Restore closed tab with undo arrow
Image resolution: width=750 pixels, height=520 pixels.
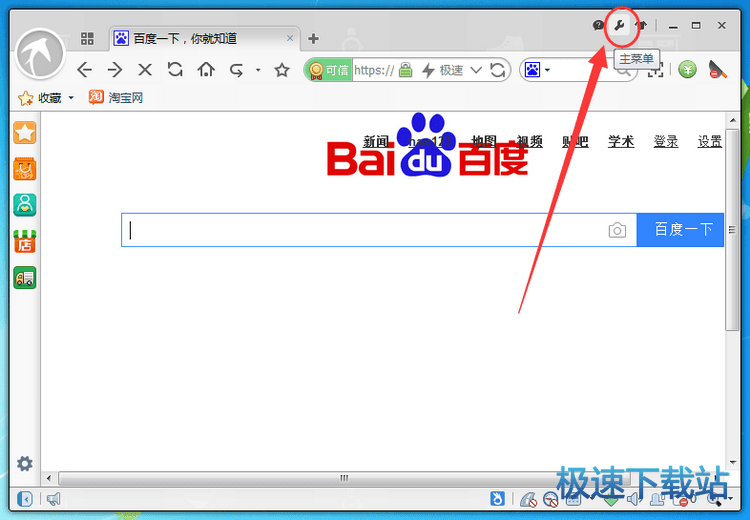pos(237,70)
